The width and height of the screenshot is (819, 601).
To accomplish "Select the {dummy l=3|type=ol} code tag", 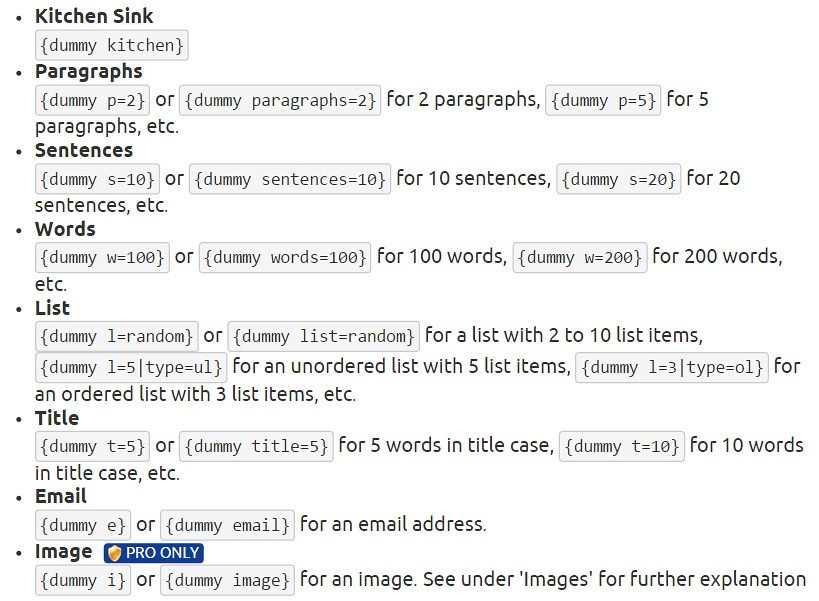I will point(672,367).
